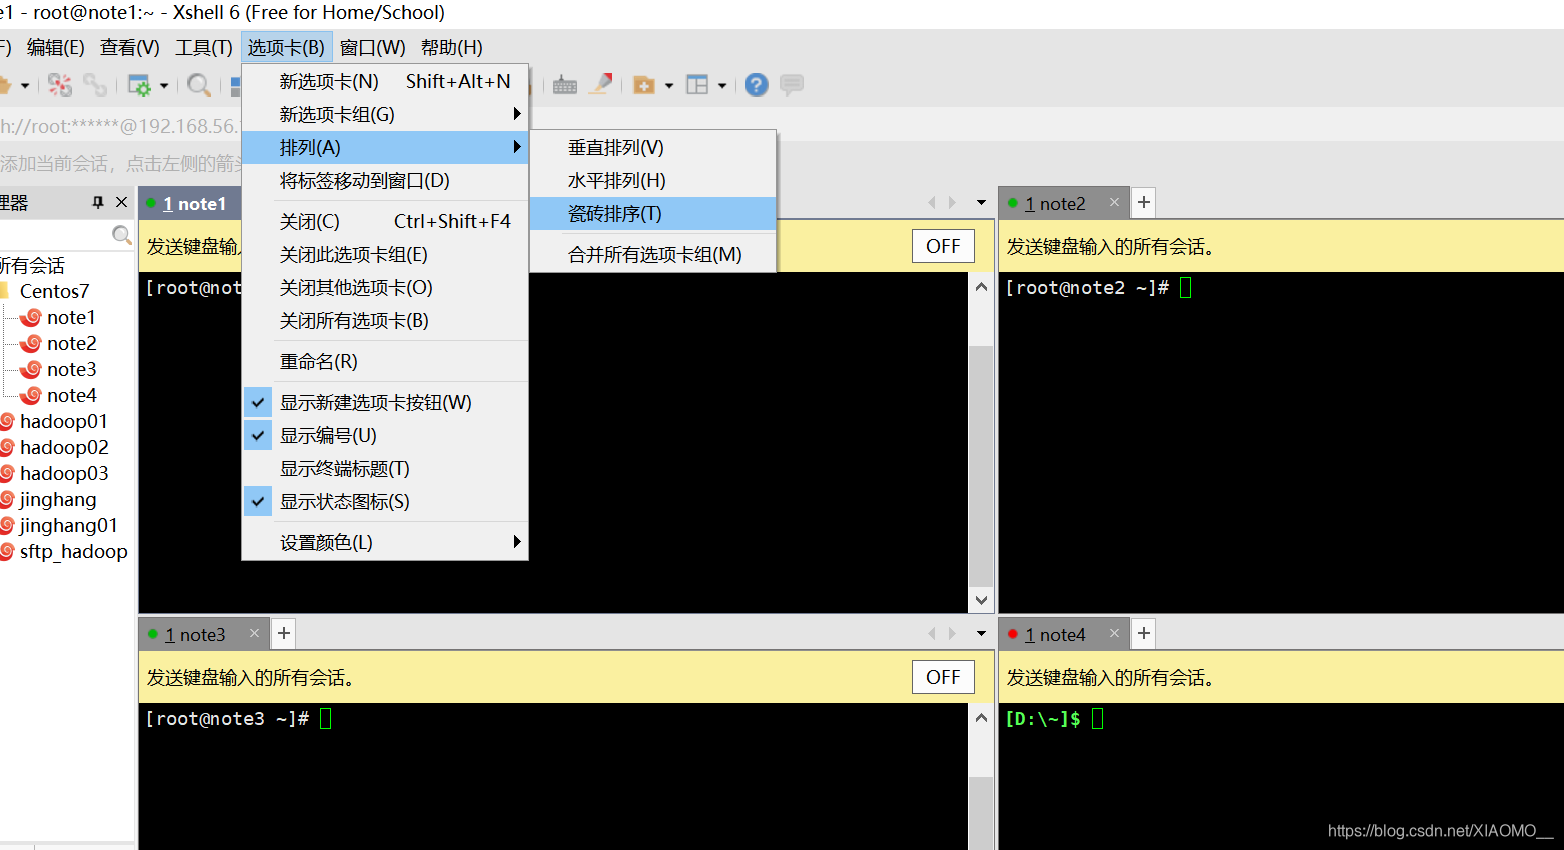
Task: Click the chat bubble feedback icon
Action: (792, 85)
